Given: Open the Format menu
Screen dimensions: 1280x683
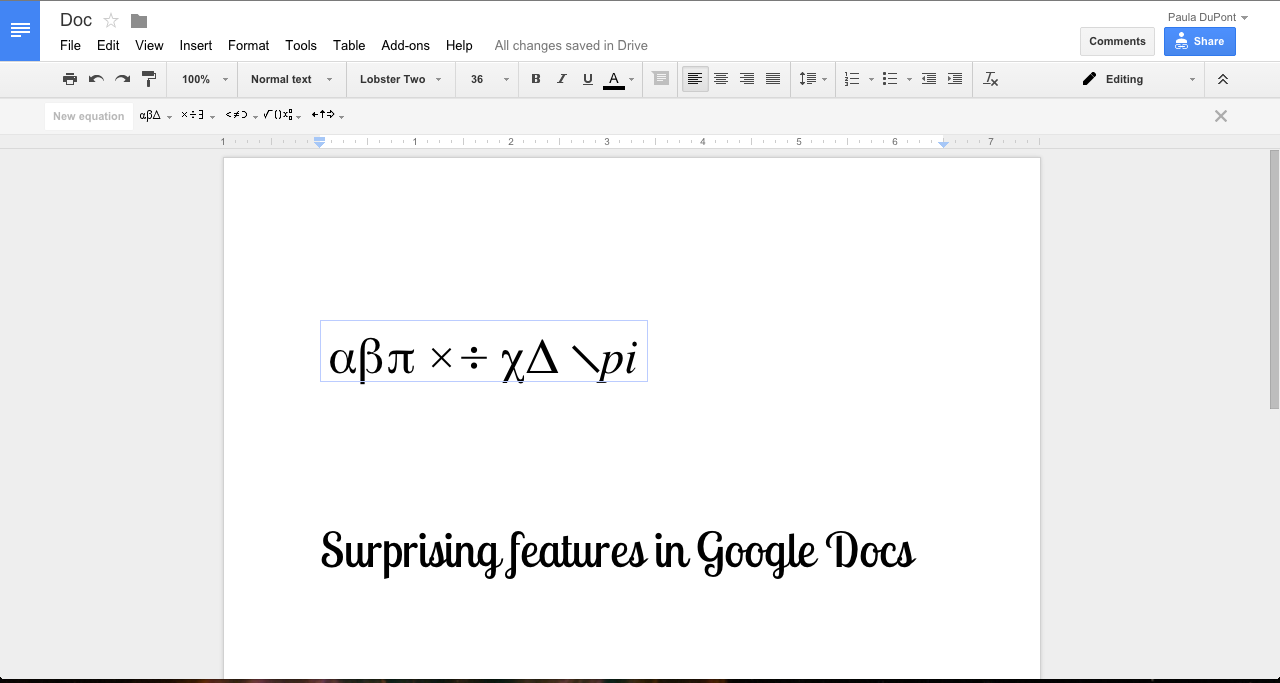Looking at the screenshot, I should tap(248, 45).
